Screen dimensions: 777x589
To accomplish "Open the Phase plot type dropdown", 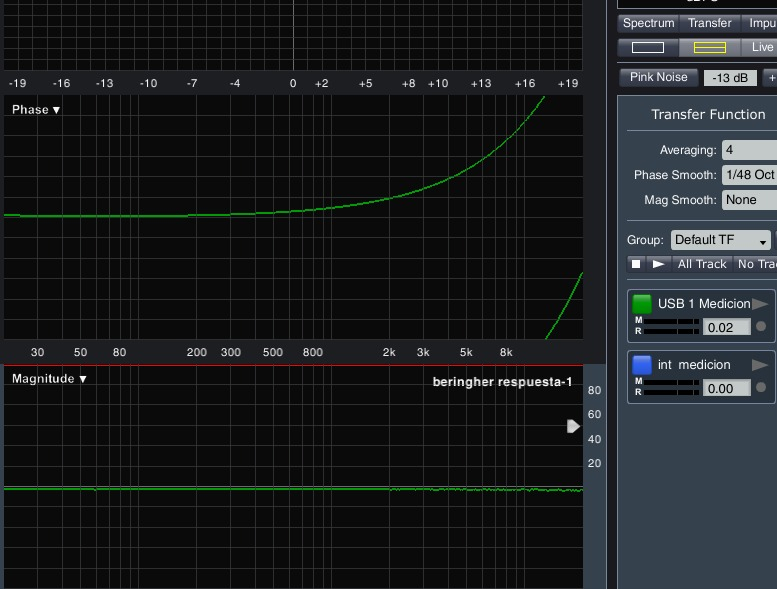I will [36, 109].
